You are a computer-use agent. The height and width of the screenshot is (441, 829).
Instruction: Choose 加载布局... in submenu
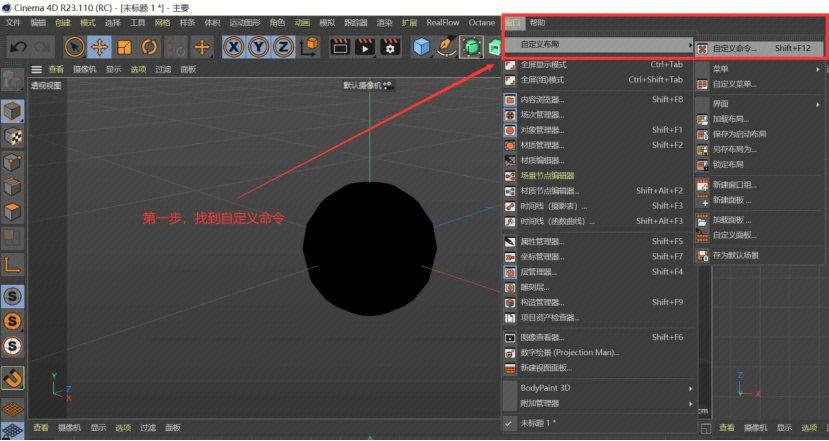point(760,119)
